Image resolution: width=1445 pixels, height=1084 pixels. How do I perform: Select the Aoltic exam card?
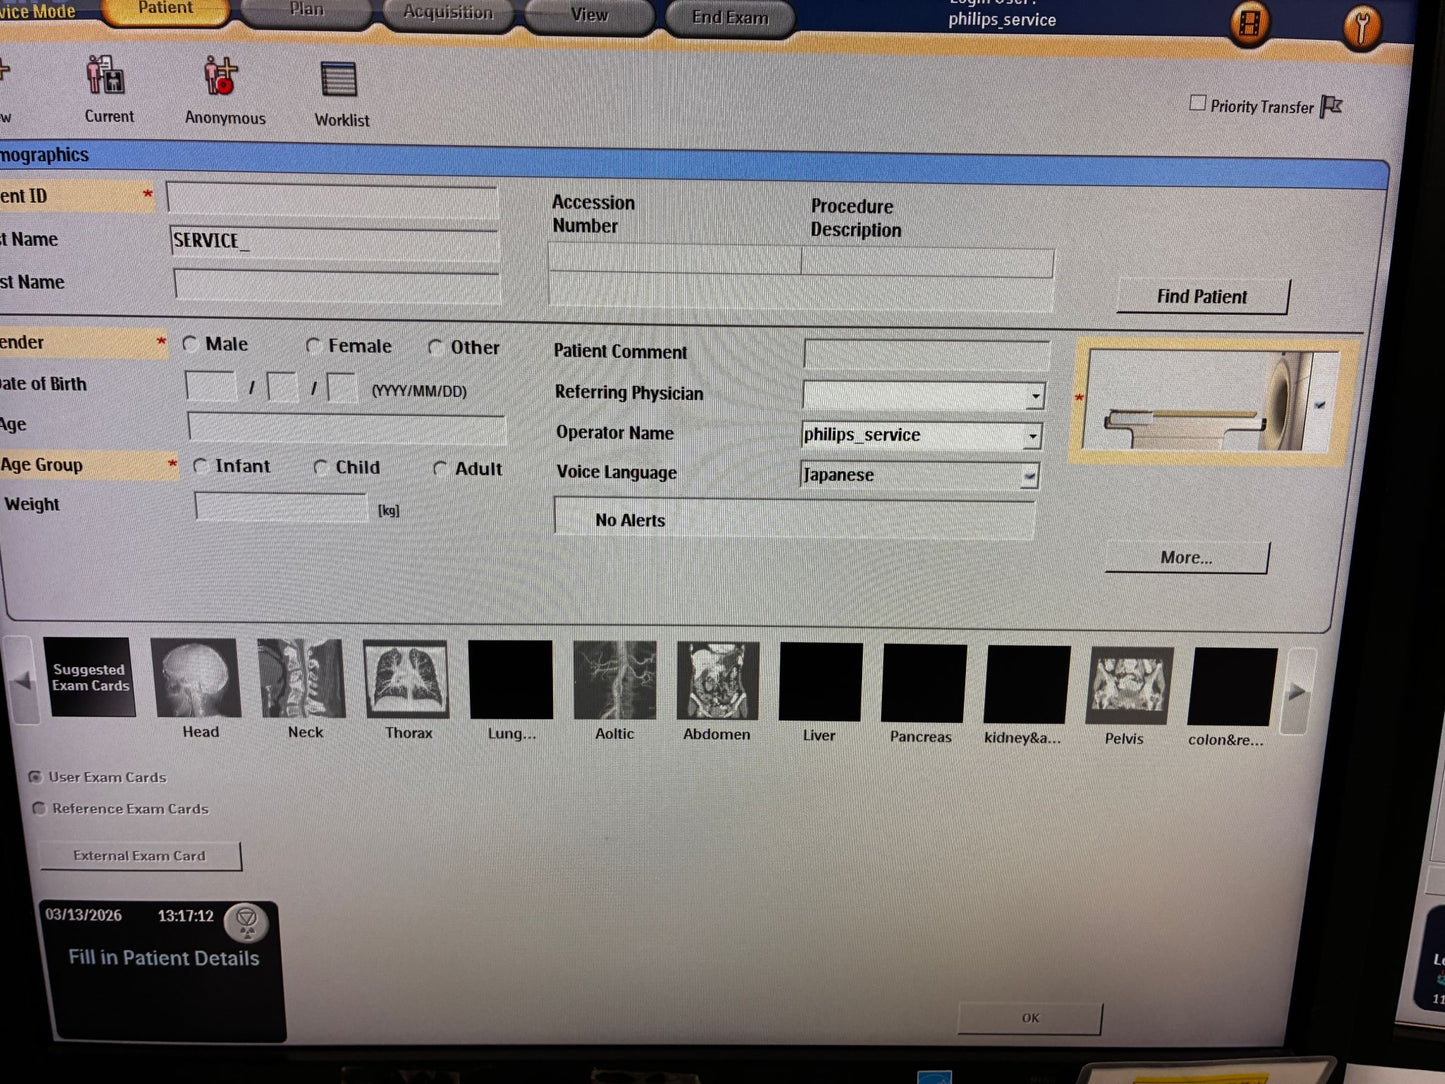pos(615,681)
